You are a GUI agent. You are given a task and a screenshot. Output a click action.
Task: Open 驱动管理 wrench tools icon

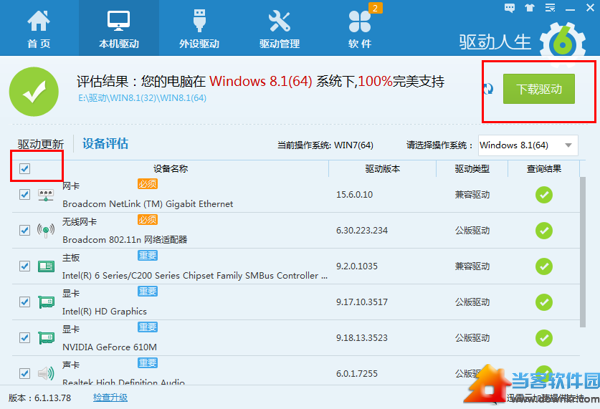click(279, 21)
